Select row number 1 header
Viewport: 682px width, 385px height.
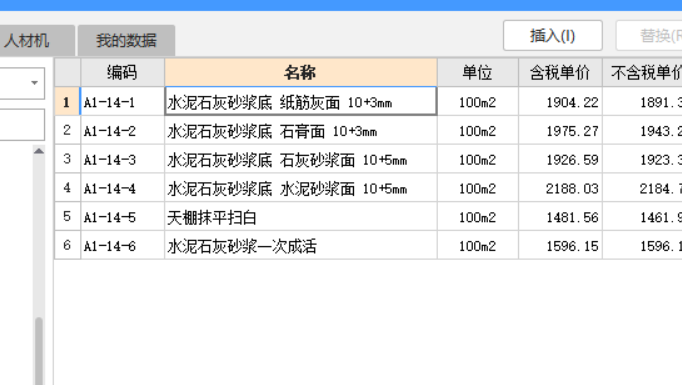tap(67, 101)
